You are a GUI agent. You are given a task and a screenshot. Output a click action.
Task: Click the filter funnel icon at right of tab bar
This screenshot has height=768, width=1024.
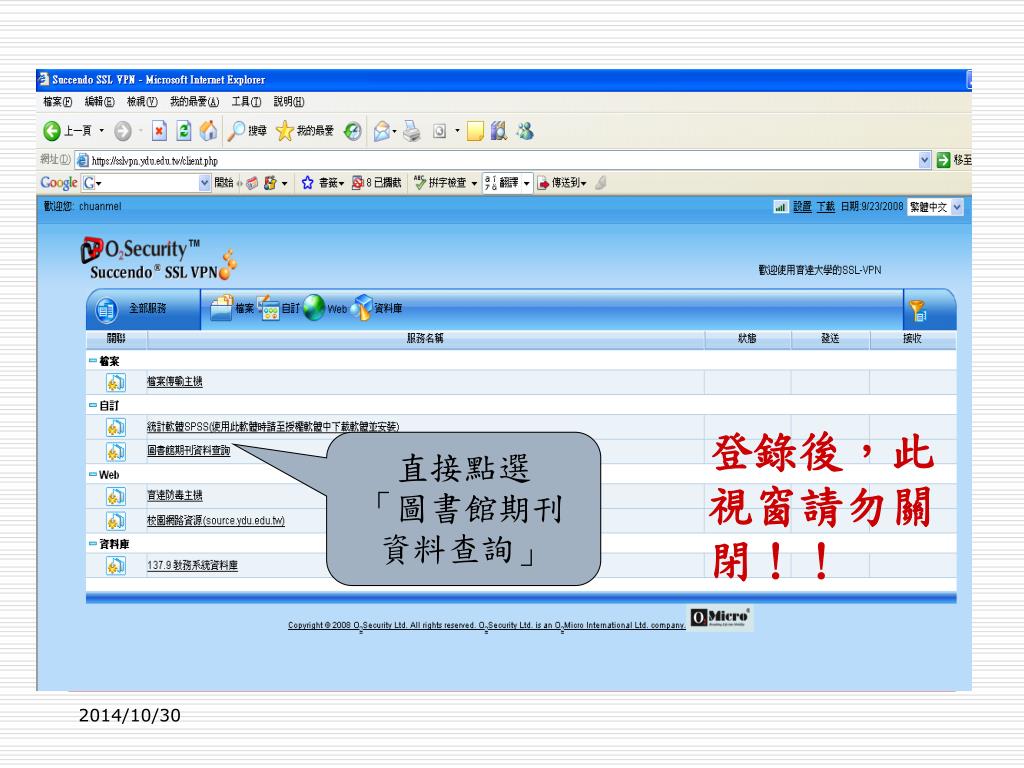pos(918,311)
